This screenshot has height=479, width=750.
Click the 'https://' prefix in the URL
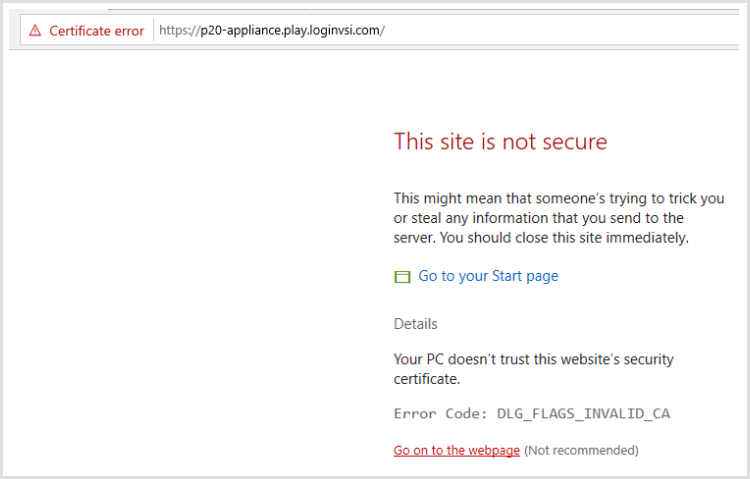click(x=176, y=31)
